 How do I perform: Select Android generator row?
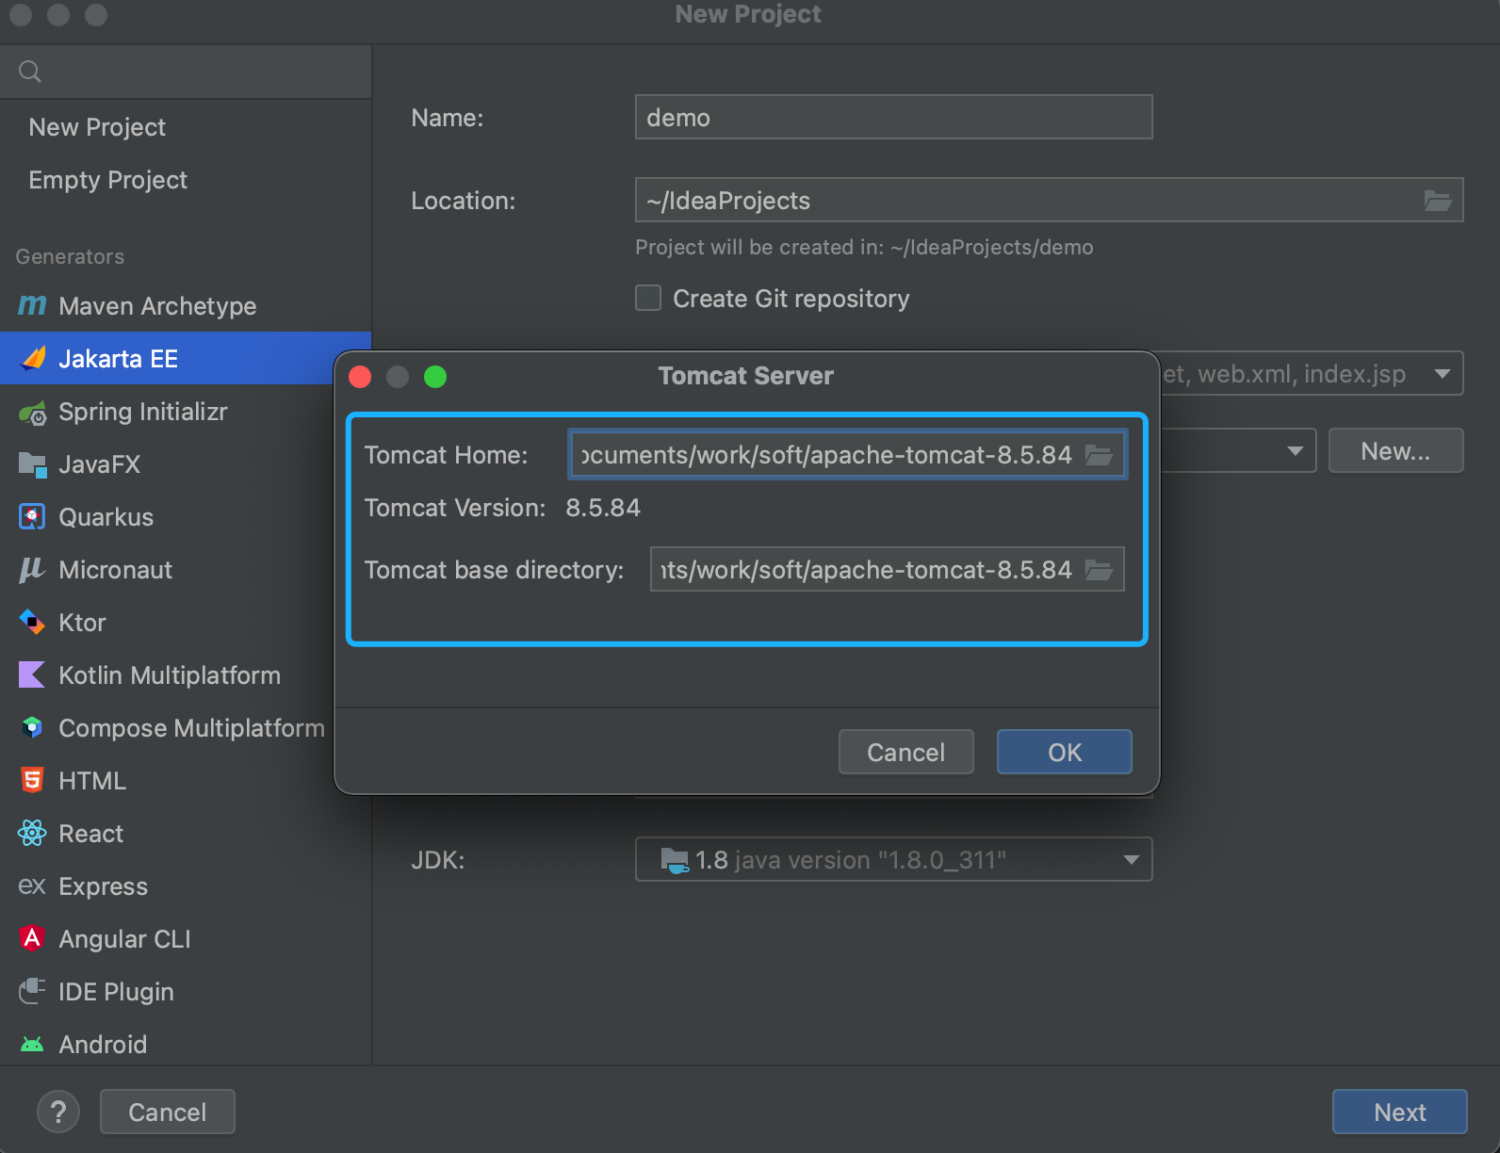click(185, 1044)
